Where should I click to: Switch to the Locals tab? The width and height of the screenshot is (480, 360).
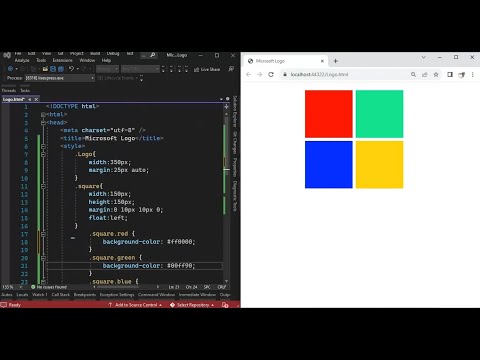point(22,295)
